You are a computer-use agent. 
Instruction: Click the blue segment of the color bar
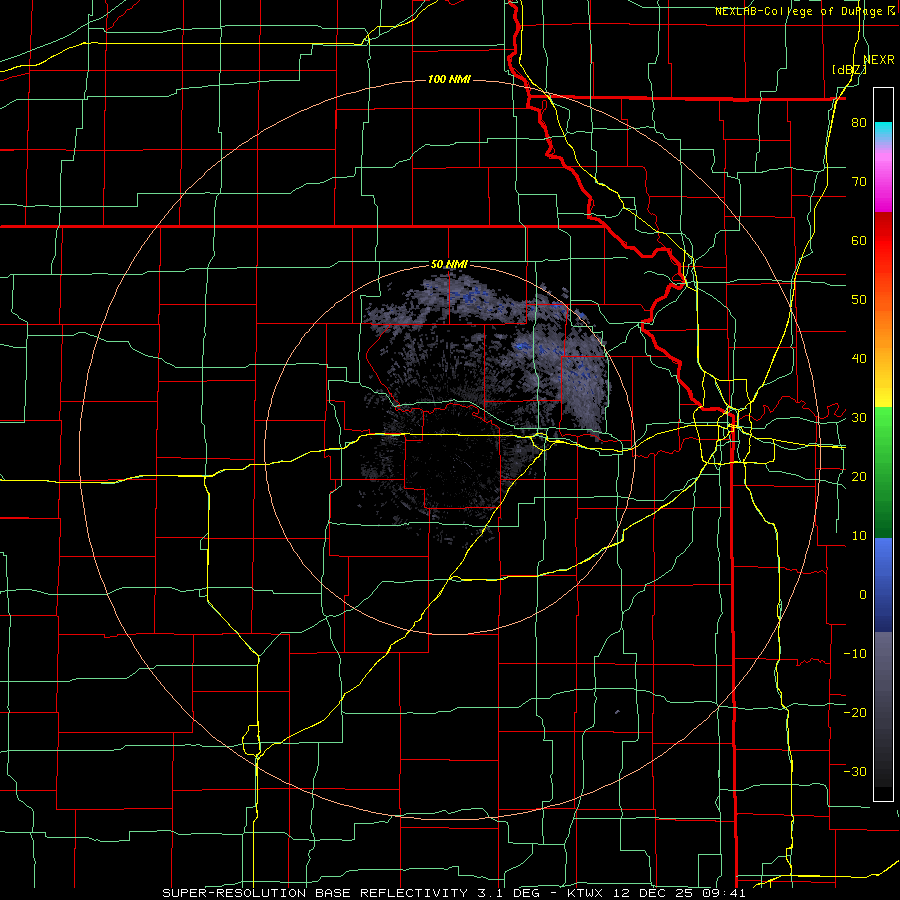(x=883, y=584)
